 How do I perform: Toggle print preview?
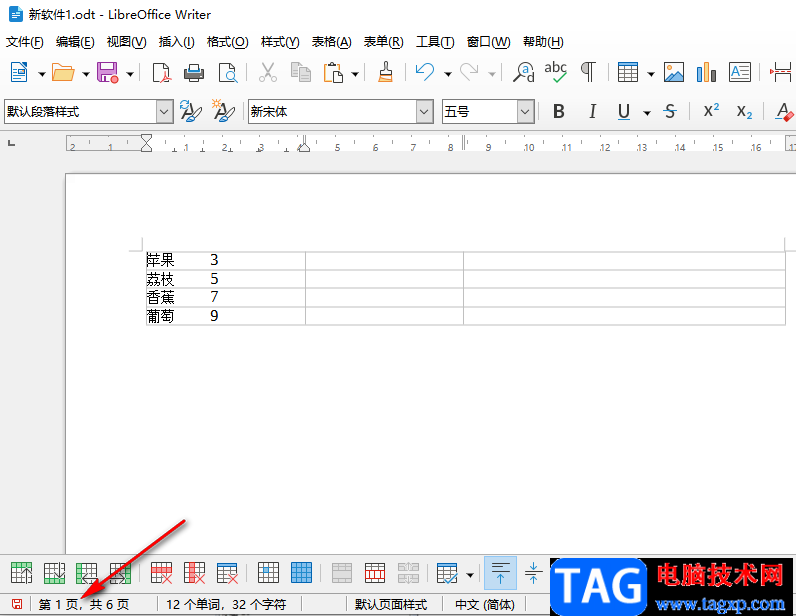(227, 73)
